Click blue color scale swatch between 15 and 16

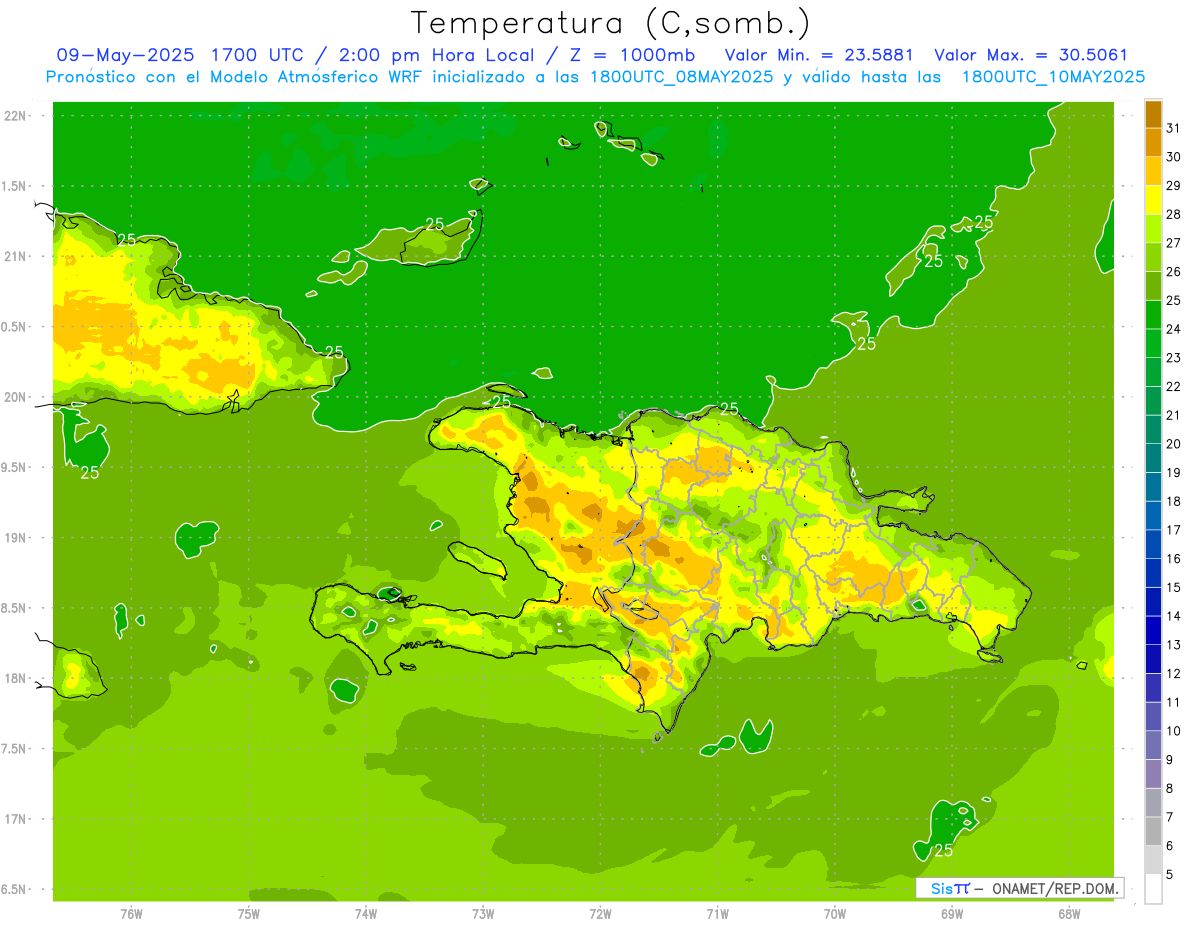click(x=1153, y=573)
